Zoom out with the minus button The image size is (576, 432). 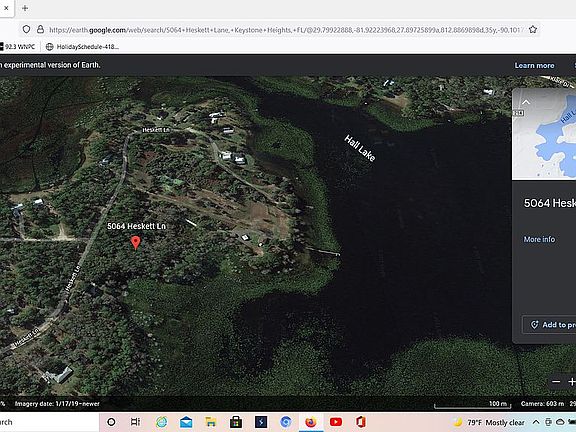click(556, 382)
